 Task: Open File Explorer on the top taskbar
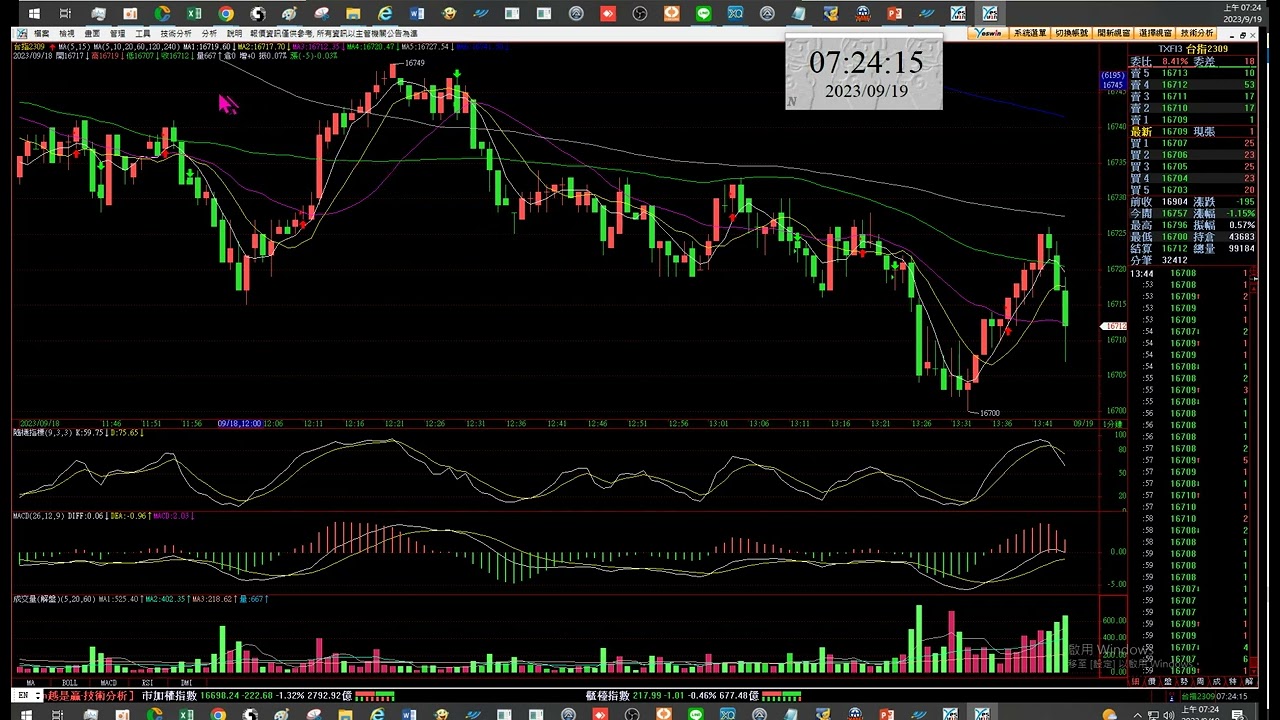pyautogui.click(x=353, y=13)
